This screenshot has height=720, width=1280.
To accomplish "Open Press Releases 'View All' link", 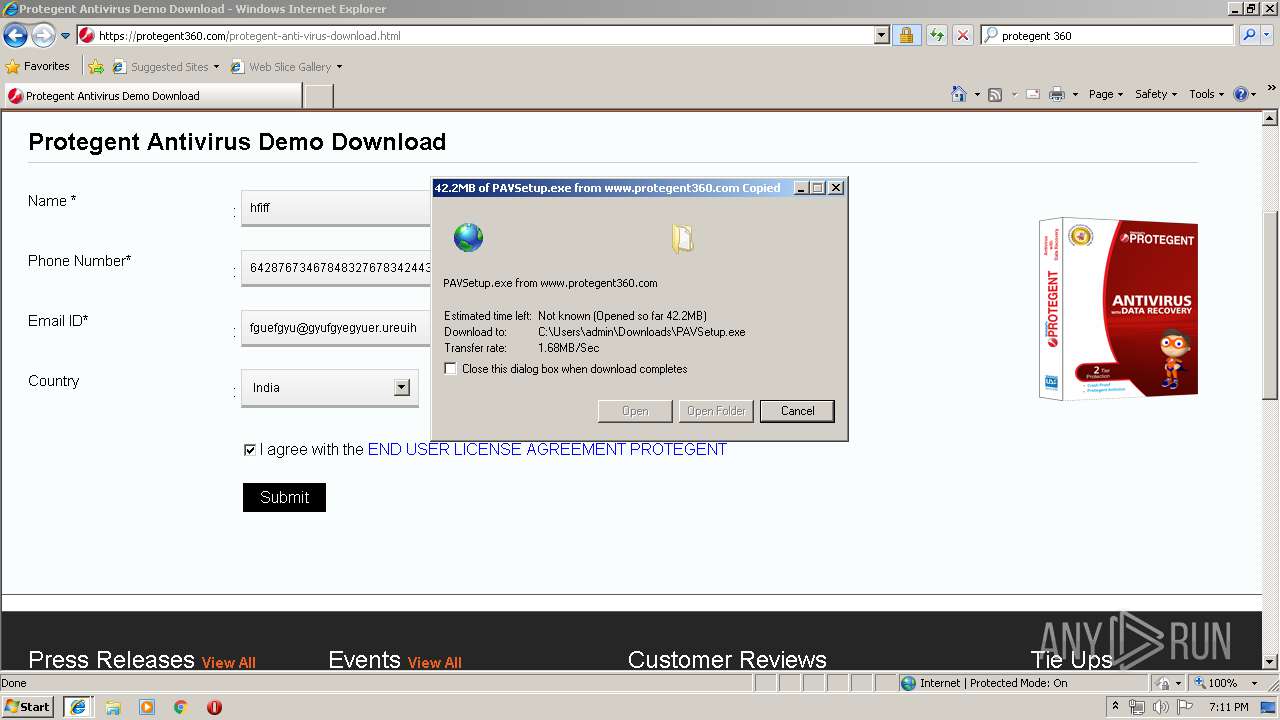I will tap(228, 662).
